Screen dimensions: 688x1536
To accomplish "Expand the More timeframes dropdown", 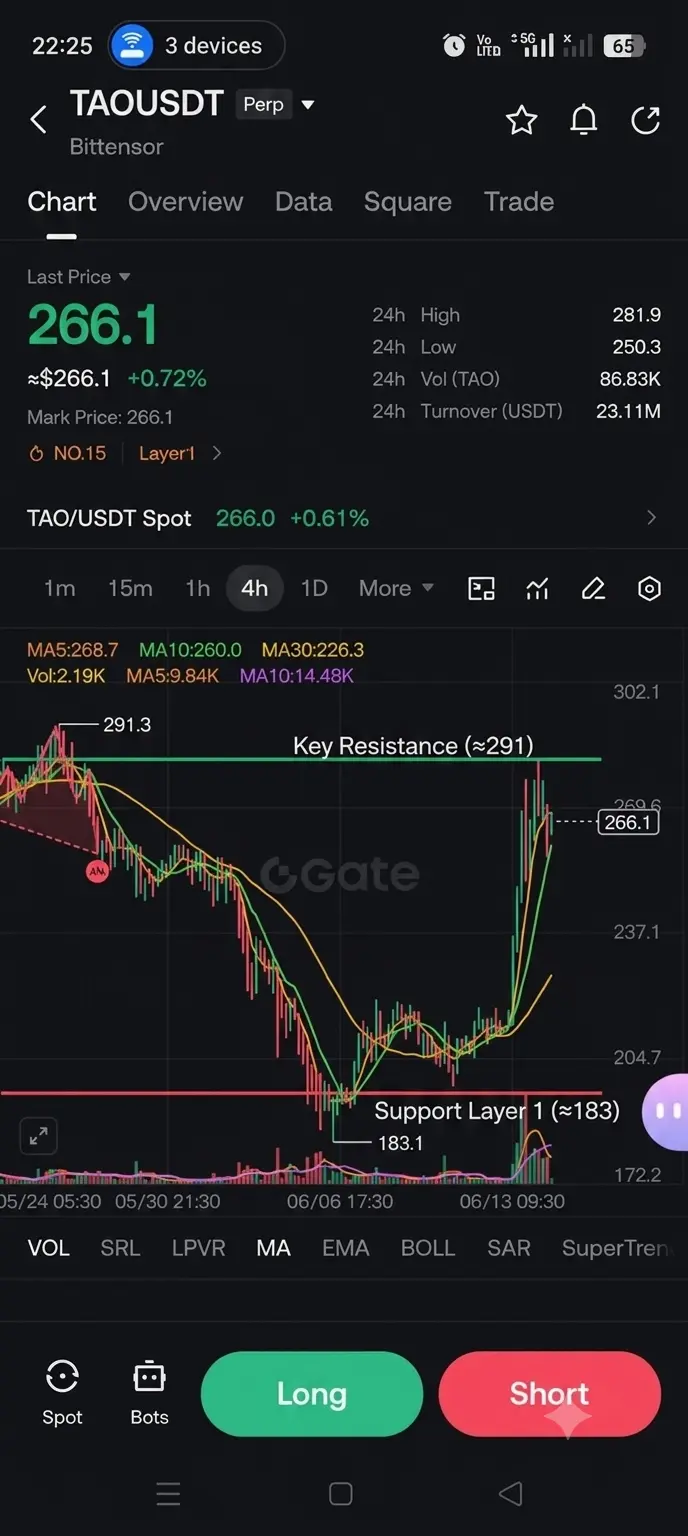I will [x=396, y=588].
